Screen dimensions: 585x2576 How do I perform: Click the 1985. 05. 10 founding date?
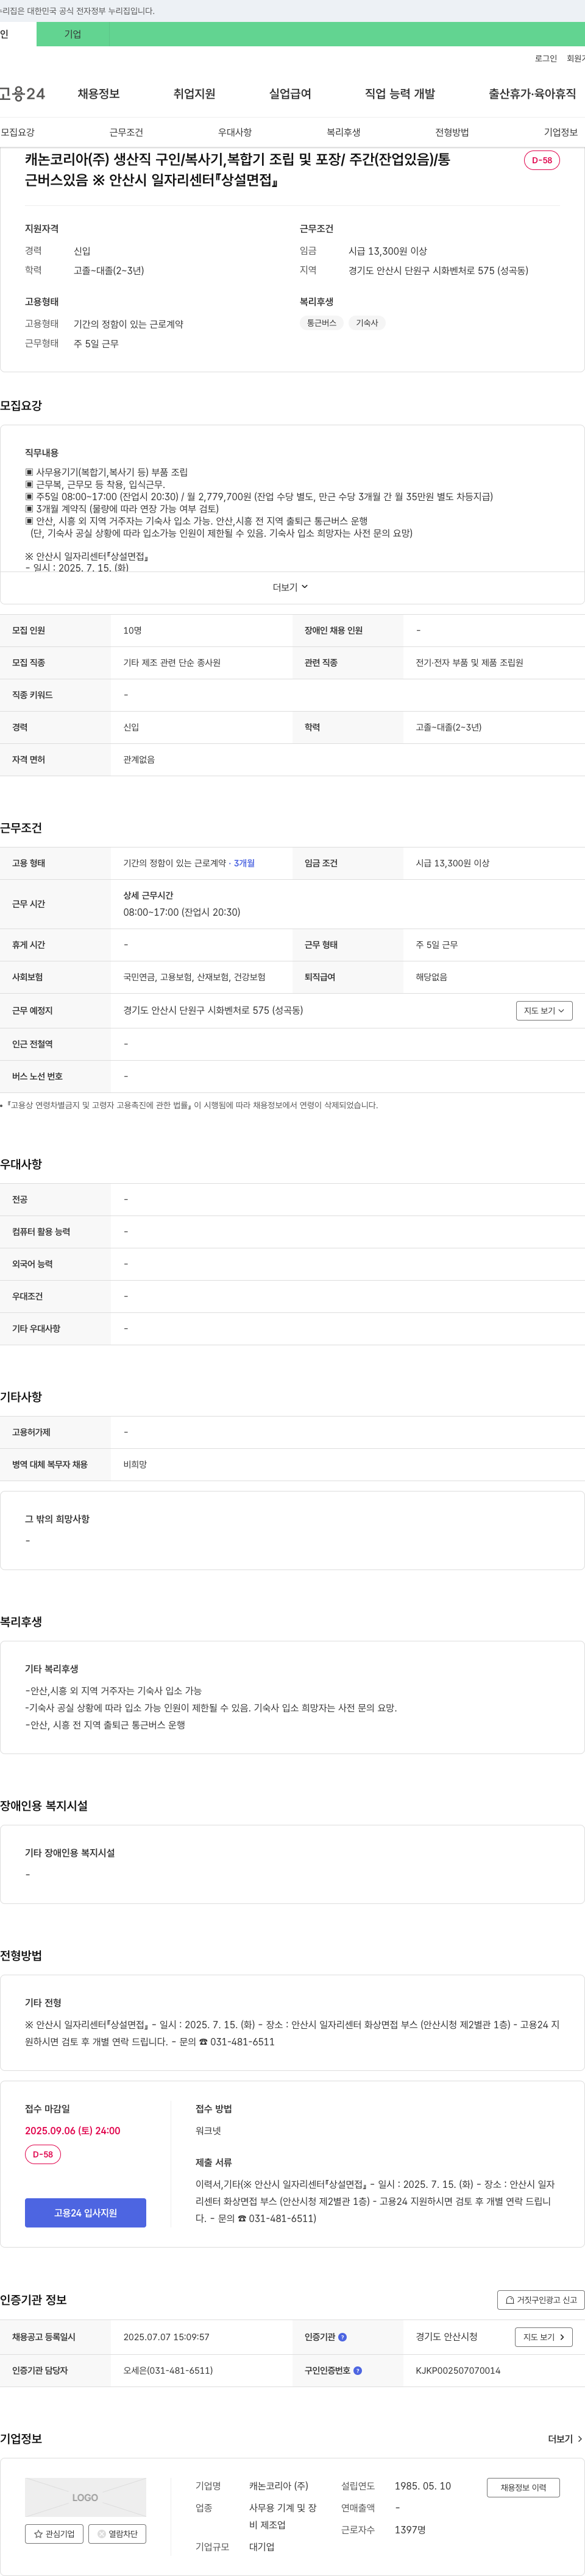click(422, 2485)
